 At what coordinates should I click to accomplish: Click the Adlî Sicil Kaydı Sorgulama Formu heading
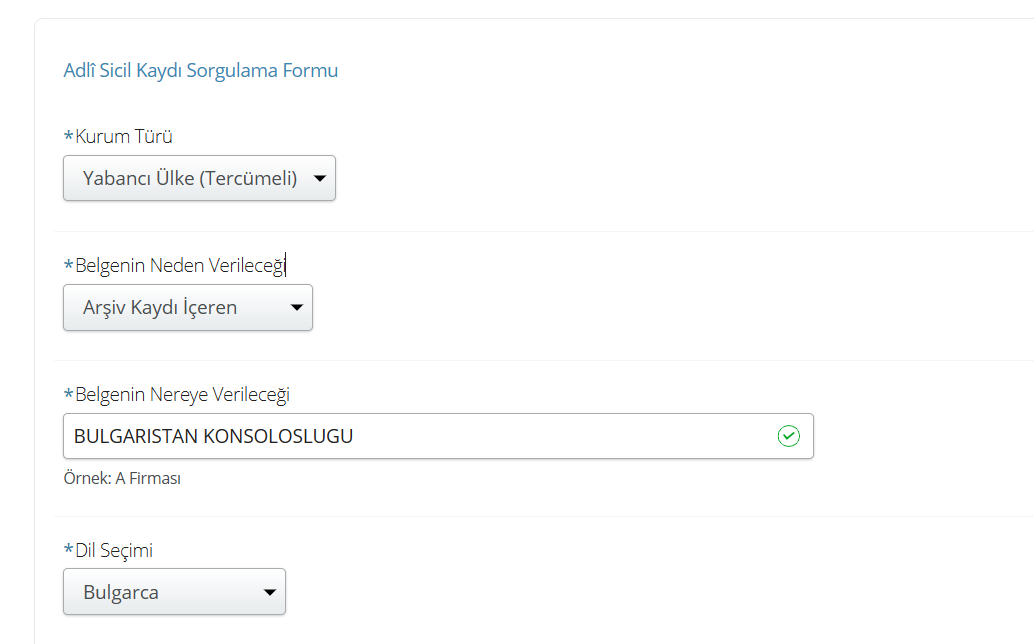coord(200,71)
